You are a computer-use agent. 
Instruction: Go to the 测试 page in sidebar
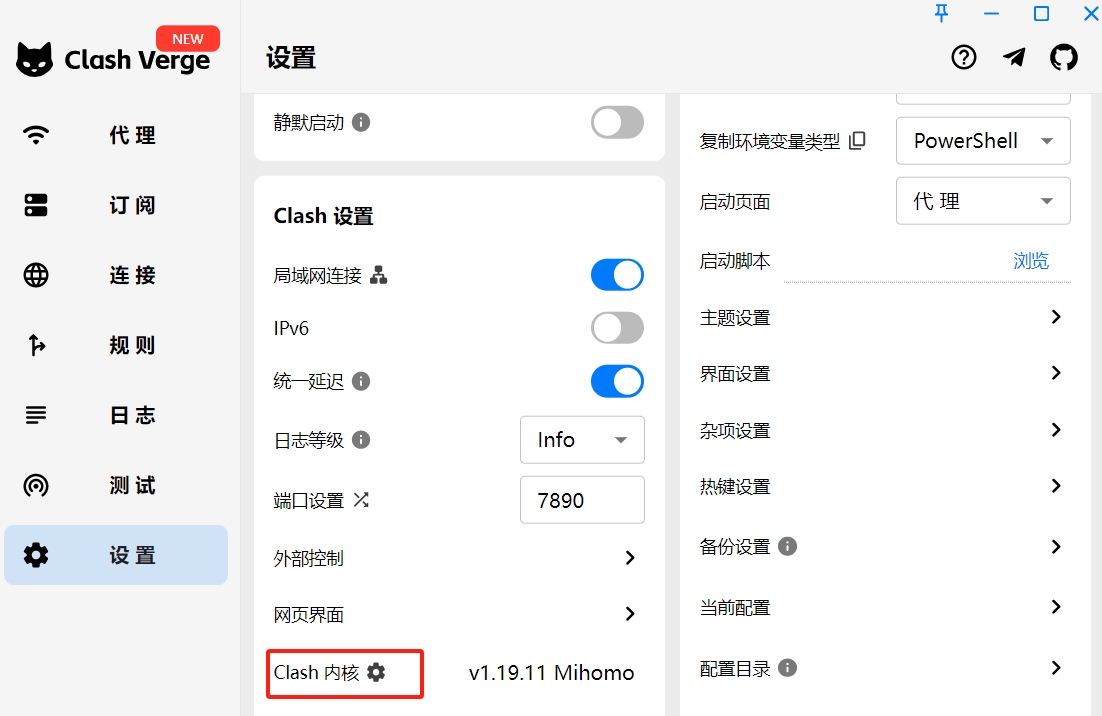coord(116,485)
